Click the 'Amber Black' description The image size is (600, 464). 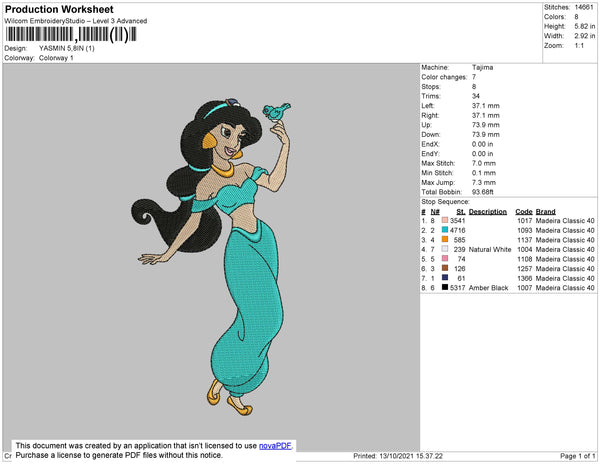[489, 288]
